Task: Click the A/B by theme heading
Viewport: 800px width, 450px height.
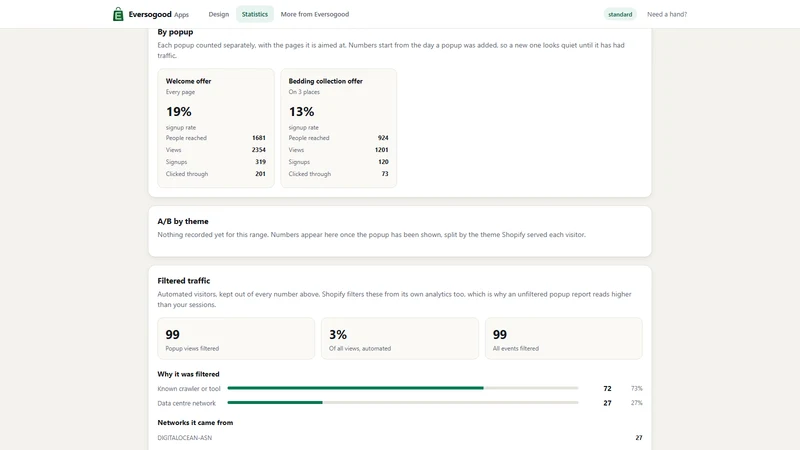Action: (x=183, y=221)
